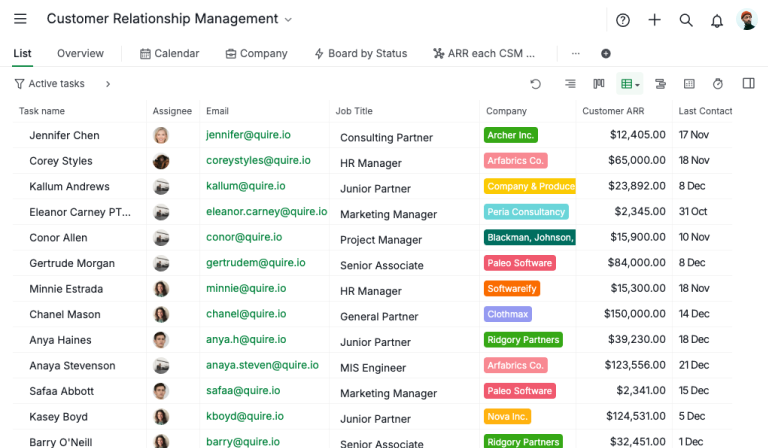Click Anya Haines' assignee avatar
The image size is (768, 448).
click(161, 339)
